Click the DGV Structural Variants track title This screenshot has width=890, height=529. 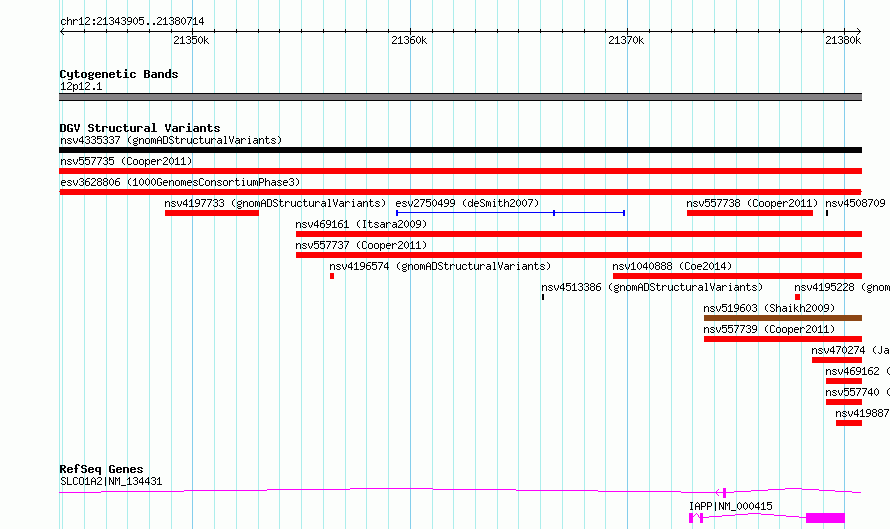[x=140, y=128]
